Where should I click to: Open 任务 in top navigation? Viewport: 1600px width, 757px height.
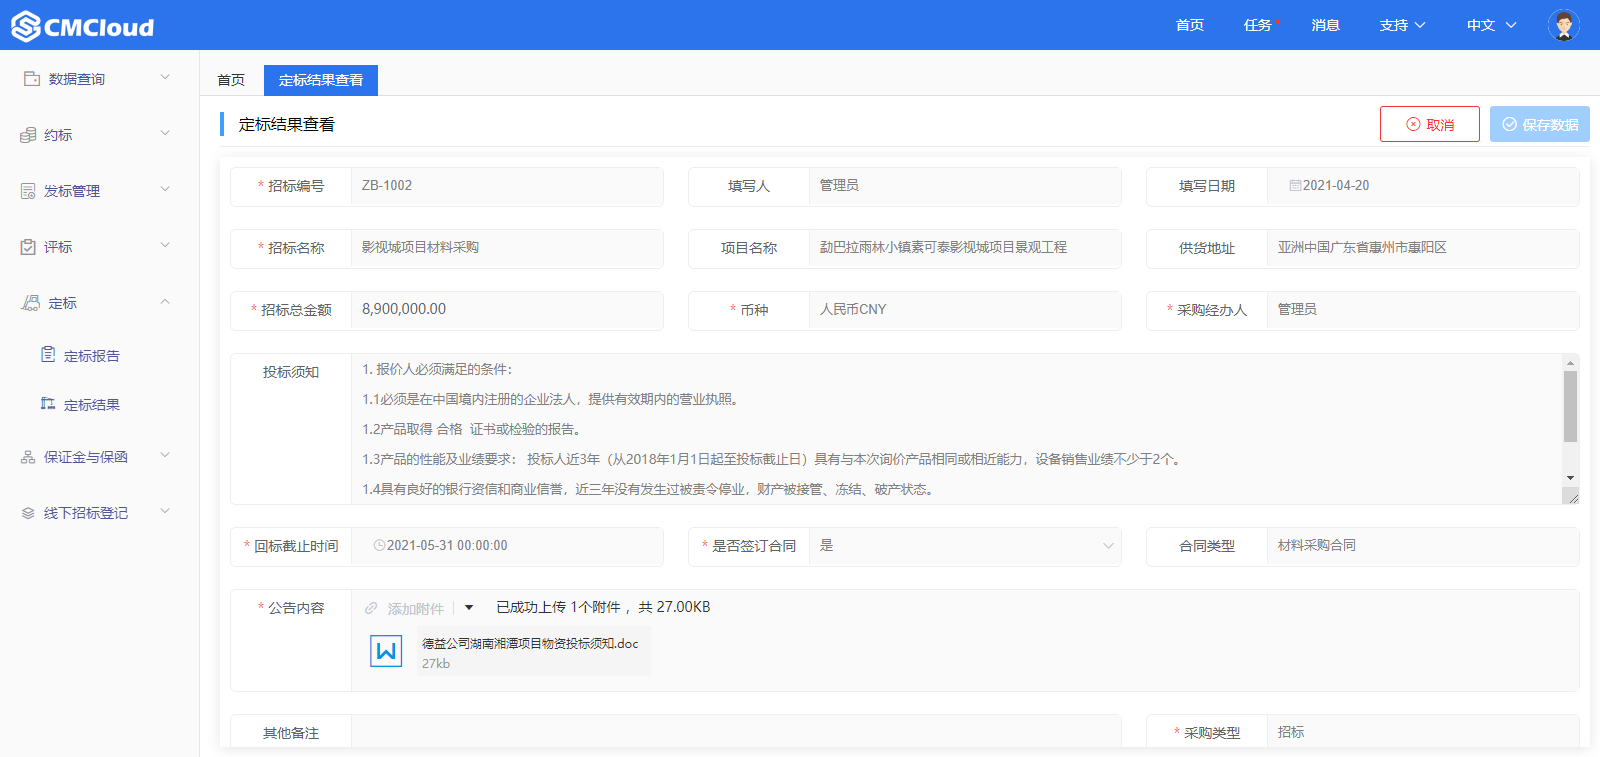[x=1258, y=25]
